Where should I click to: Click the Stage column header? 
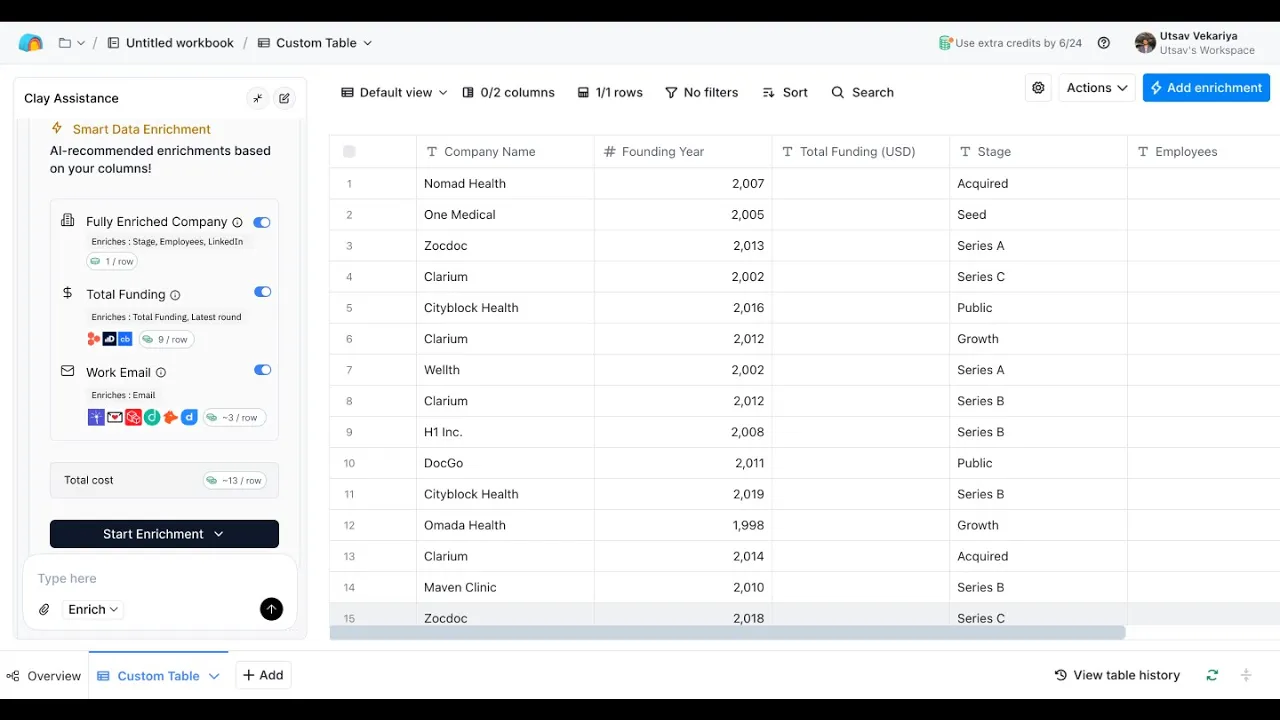[1039, 152]
